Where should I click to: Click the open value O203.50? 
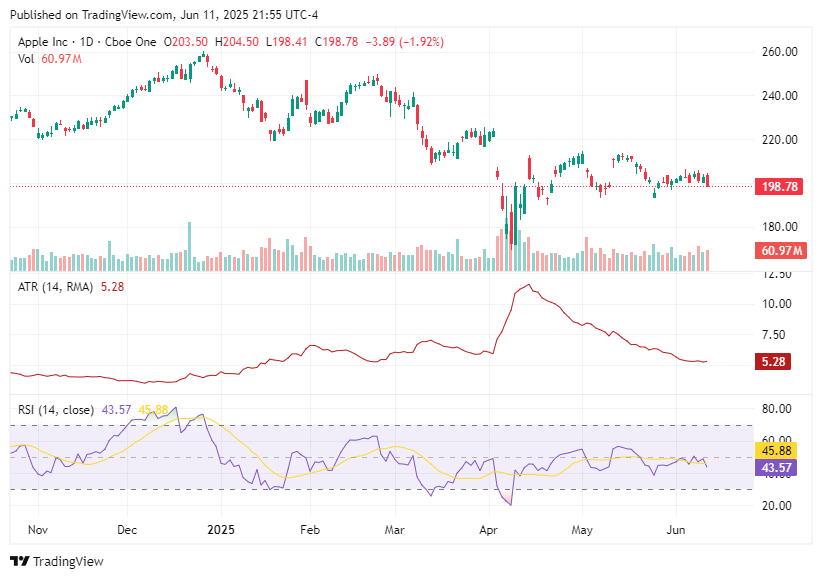pyautogui.click(x=186, y=42)
